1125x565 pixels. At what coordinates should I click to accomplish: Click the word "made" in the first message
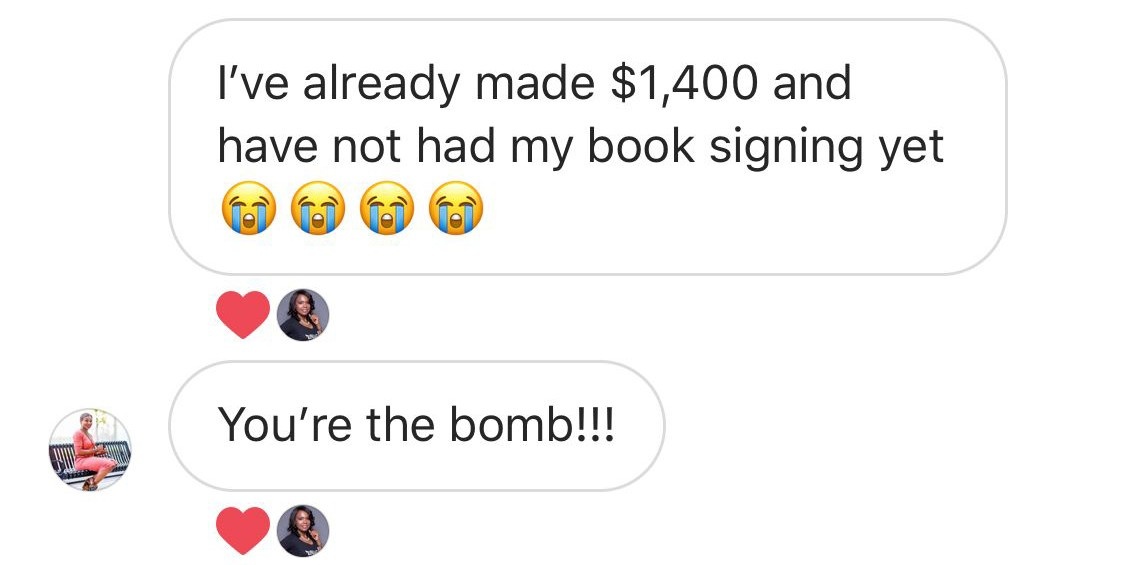click(x=535, y=83)
